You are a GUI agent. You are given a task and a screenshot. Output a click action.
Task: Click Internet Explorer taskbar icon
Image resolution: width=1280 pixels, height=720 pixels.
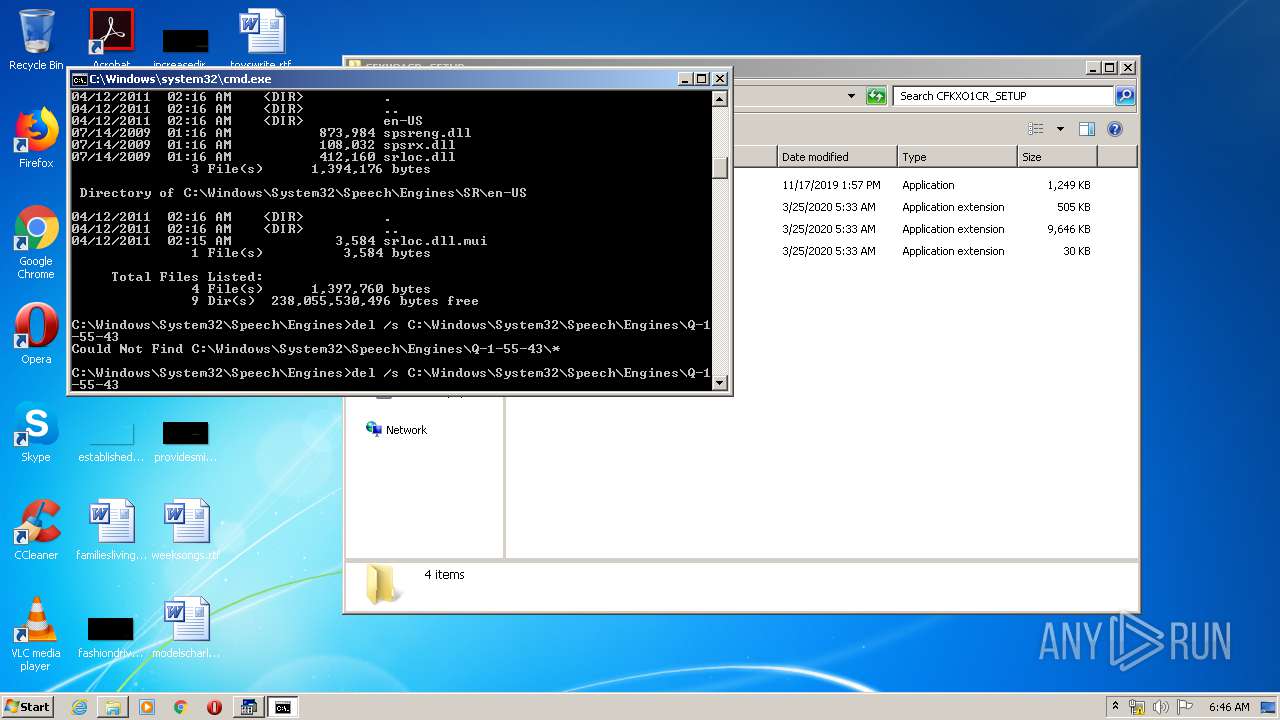click(79, 707)
